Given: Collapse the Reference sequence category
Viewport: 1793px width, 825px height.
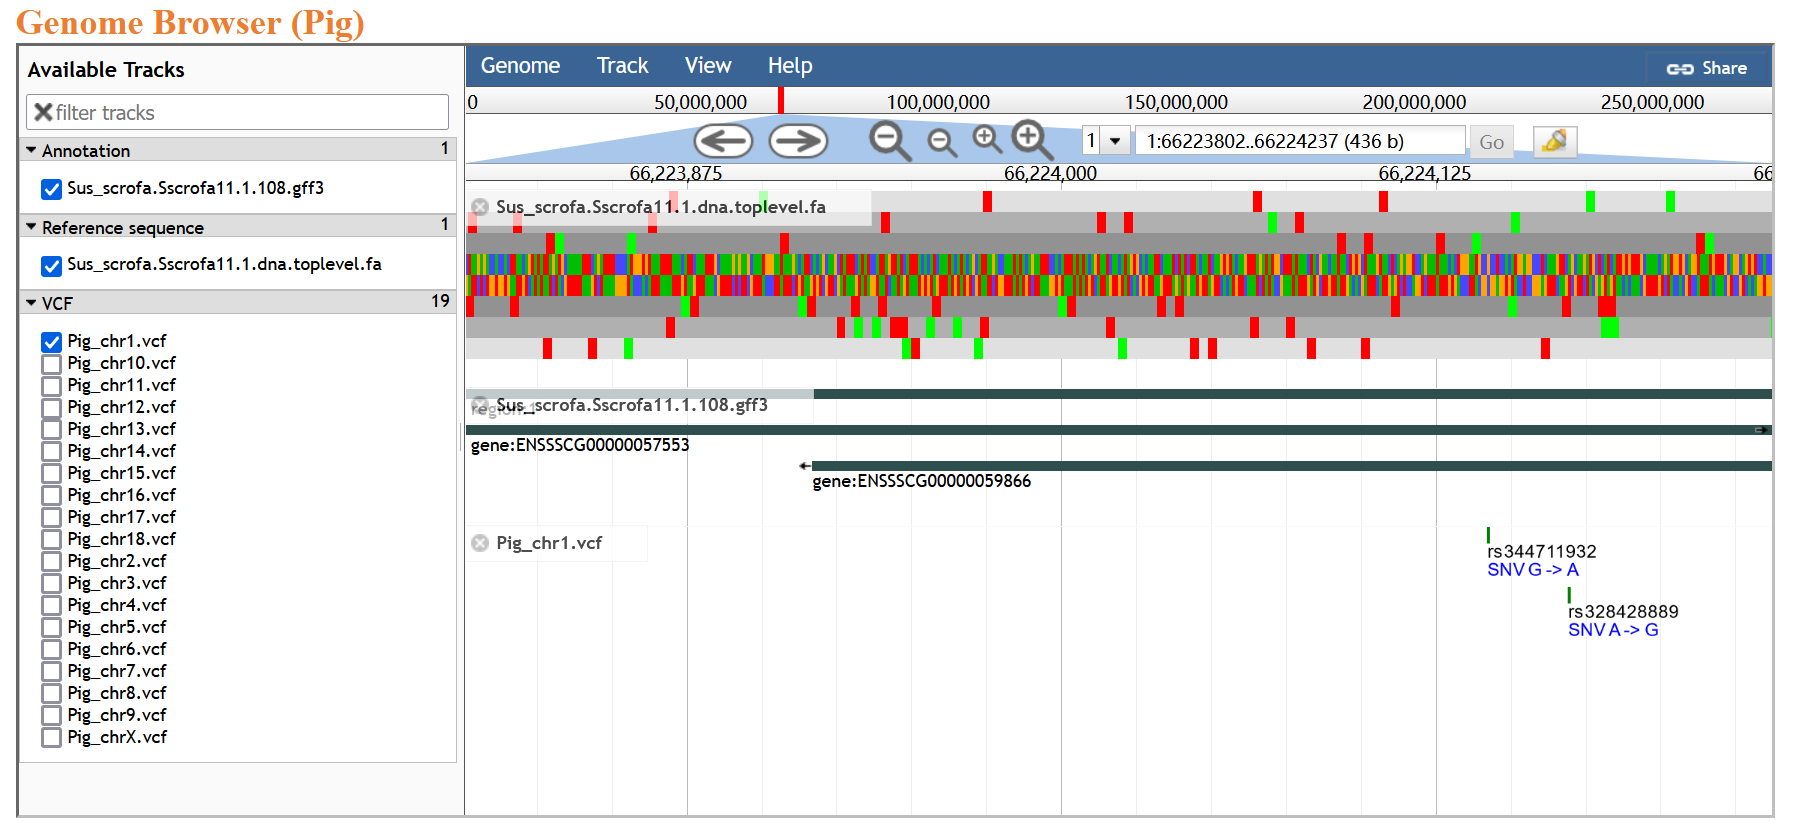Looking at the screenshot, I should (238, 227).
